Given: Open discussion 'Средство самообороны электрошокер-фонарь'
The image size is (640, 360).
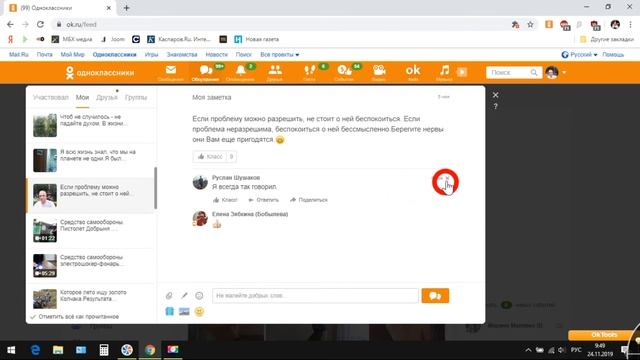Looking at the screenshot, I should point(91,266).
